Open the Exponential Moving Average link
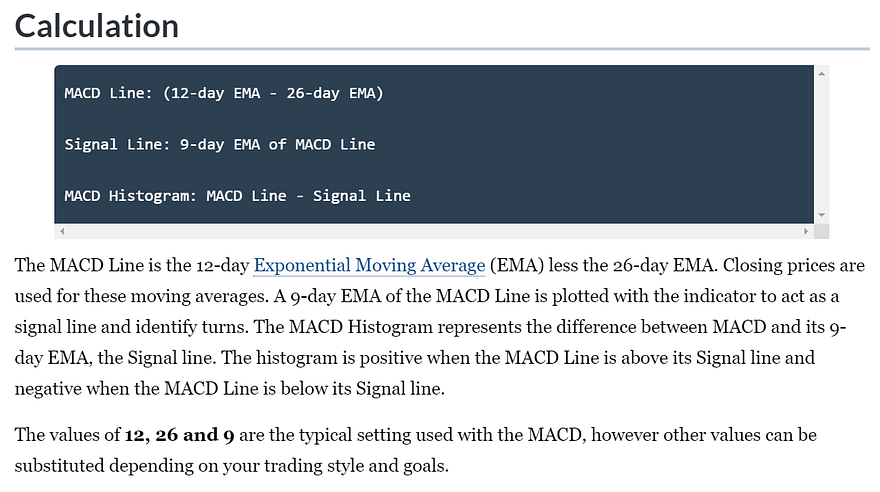 [369, 266]
